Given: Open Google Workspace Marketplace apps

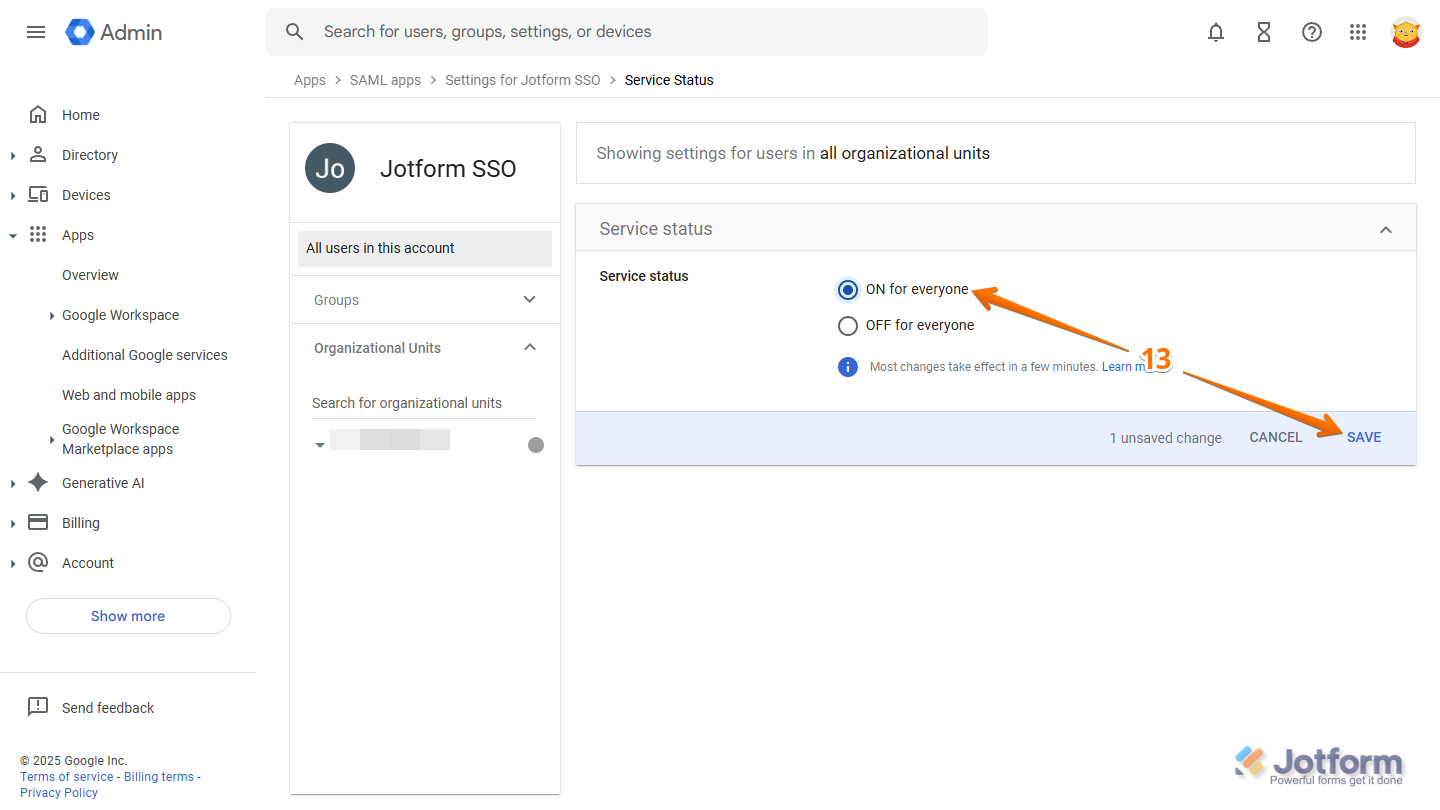Looking at the screenshot, I should 120,439.
